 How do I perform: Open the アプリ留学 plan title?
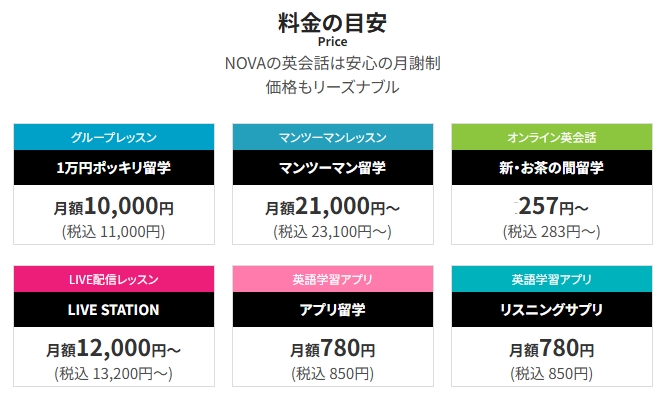pos(332,310)
